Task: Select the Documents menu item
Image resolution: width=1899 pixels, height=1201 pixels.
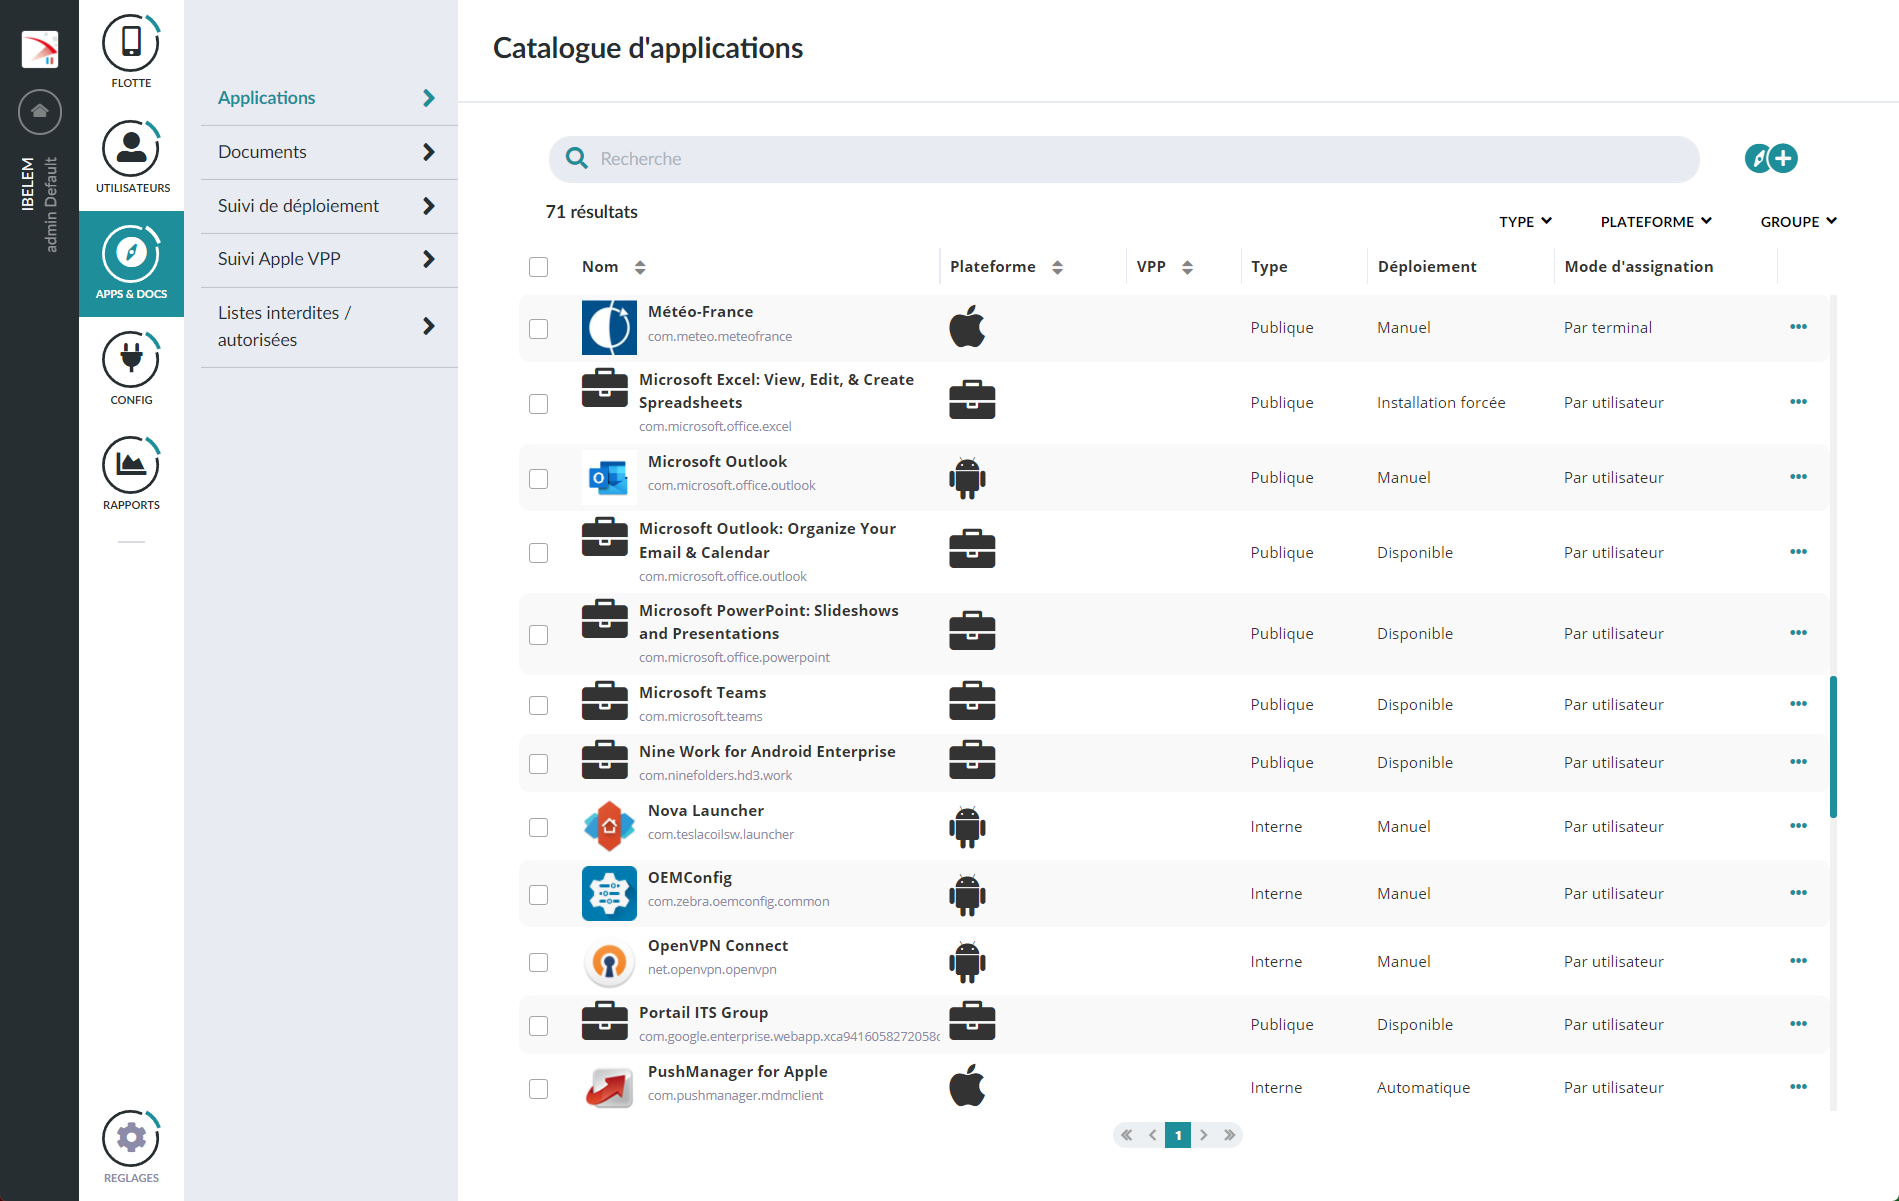Action: (x=329, y=152)
